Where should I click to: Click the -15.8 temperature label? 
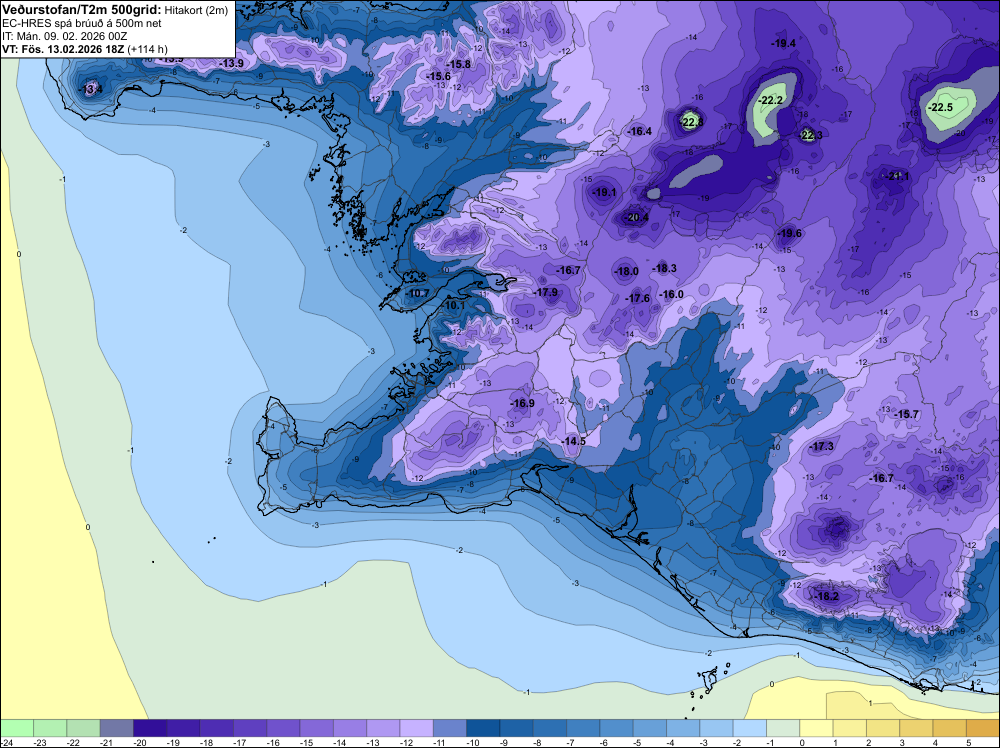click(458, 64)
